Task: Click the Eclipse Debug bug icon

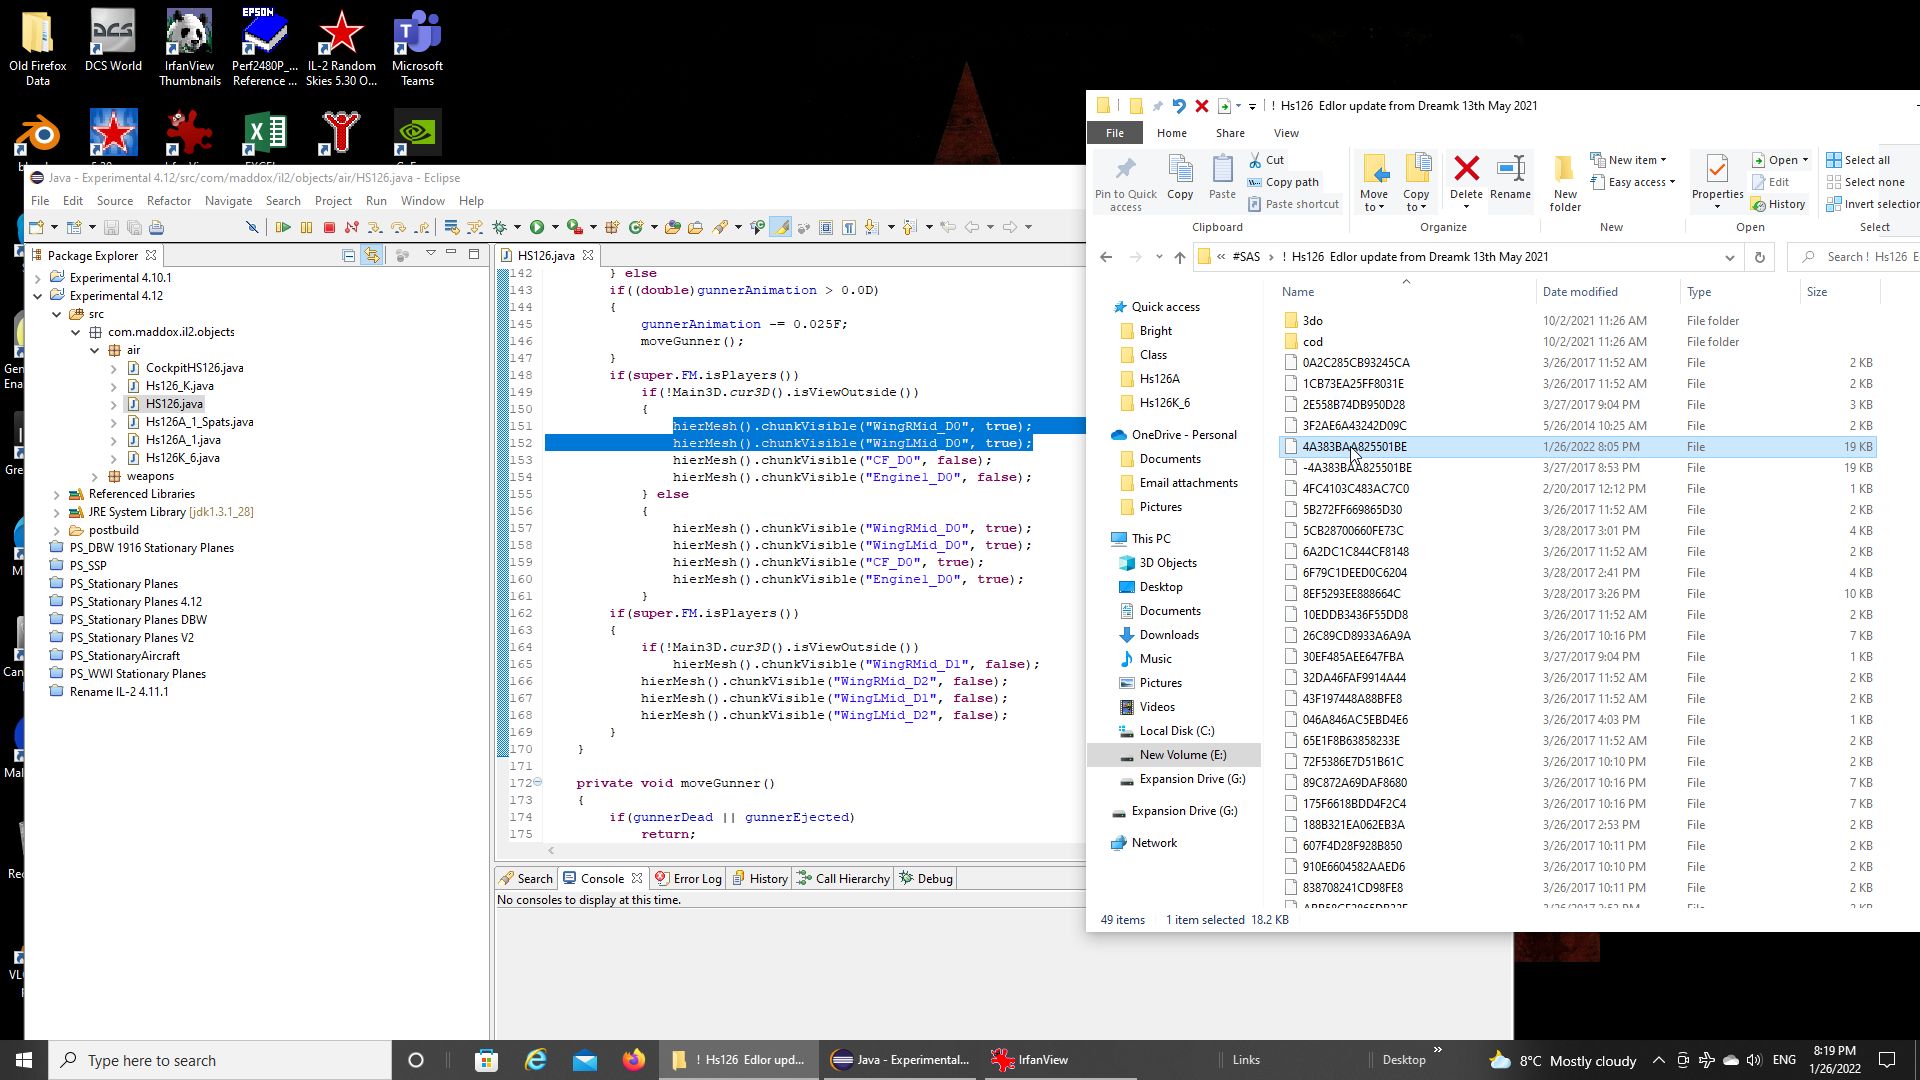Action: (x=500, y=227)
